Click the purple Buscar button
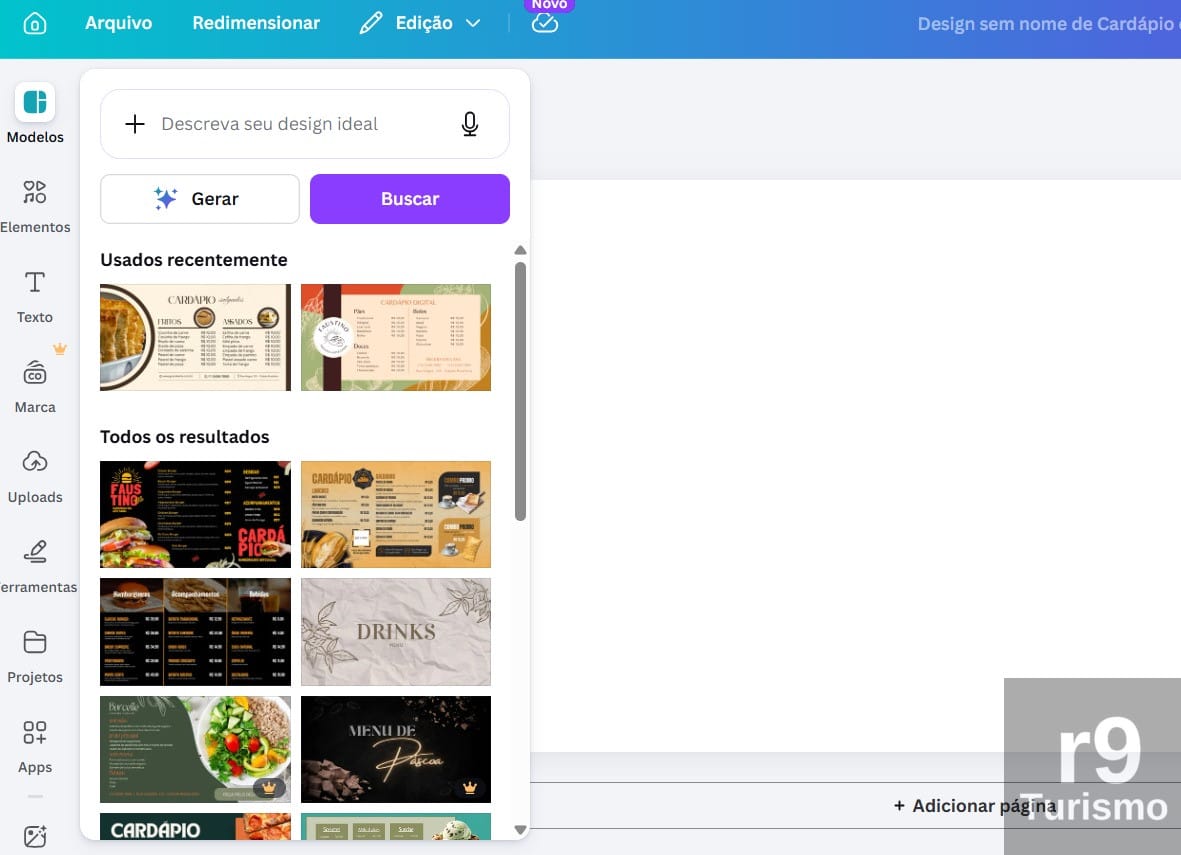 click(410, 199)
